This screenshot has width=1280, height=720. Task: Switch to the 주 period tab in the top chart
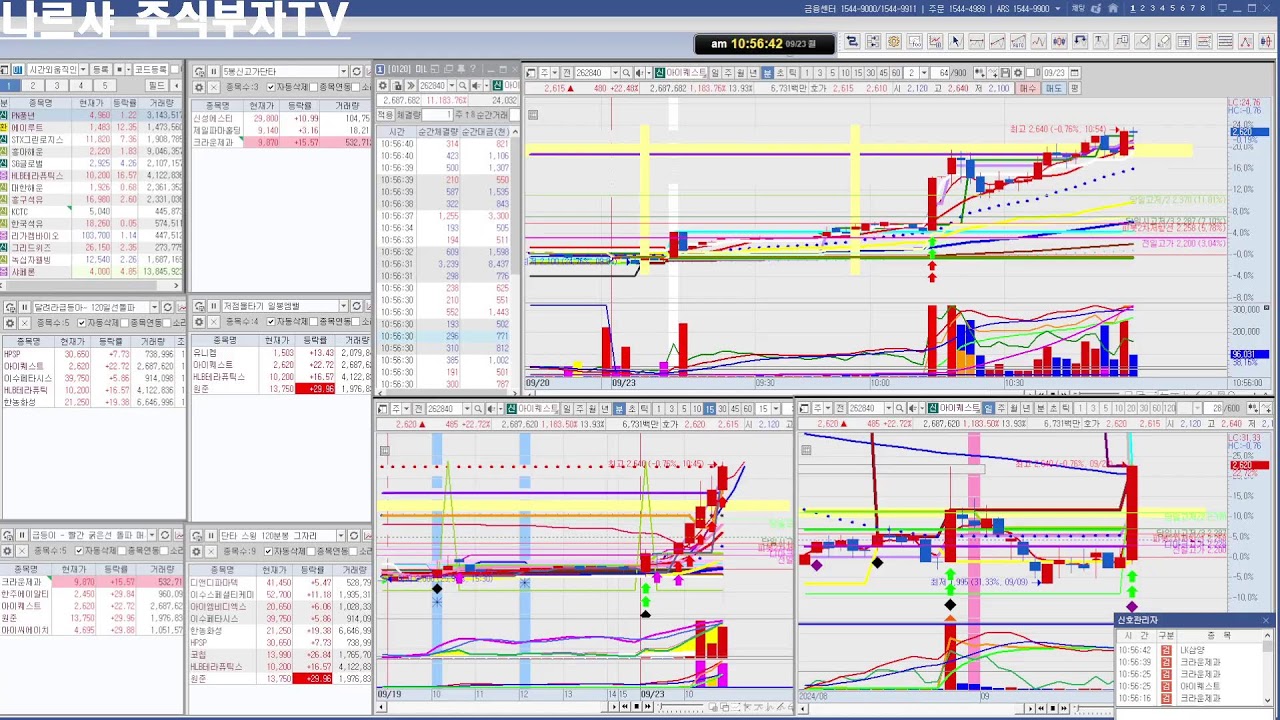[x=727, y=73]
